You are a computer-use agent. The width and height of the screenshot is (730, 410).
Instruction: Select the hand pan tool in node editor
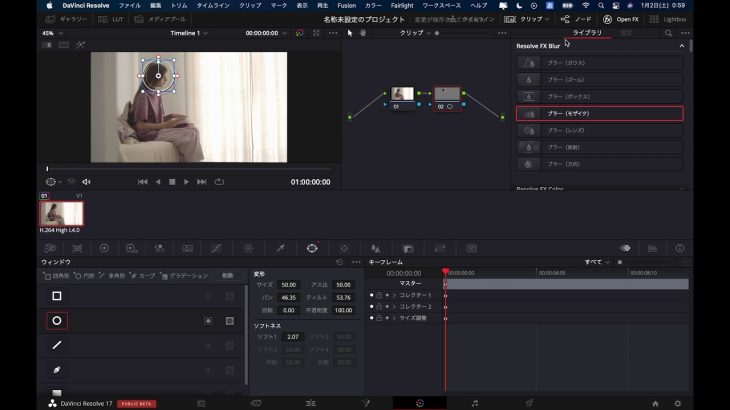click(x=363, y=33)
